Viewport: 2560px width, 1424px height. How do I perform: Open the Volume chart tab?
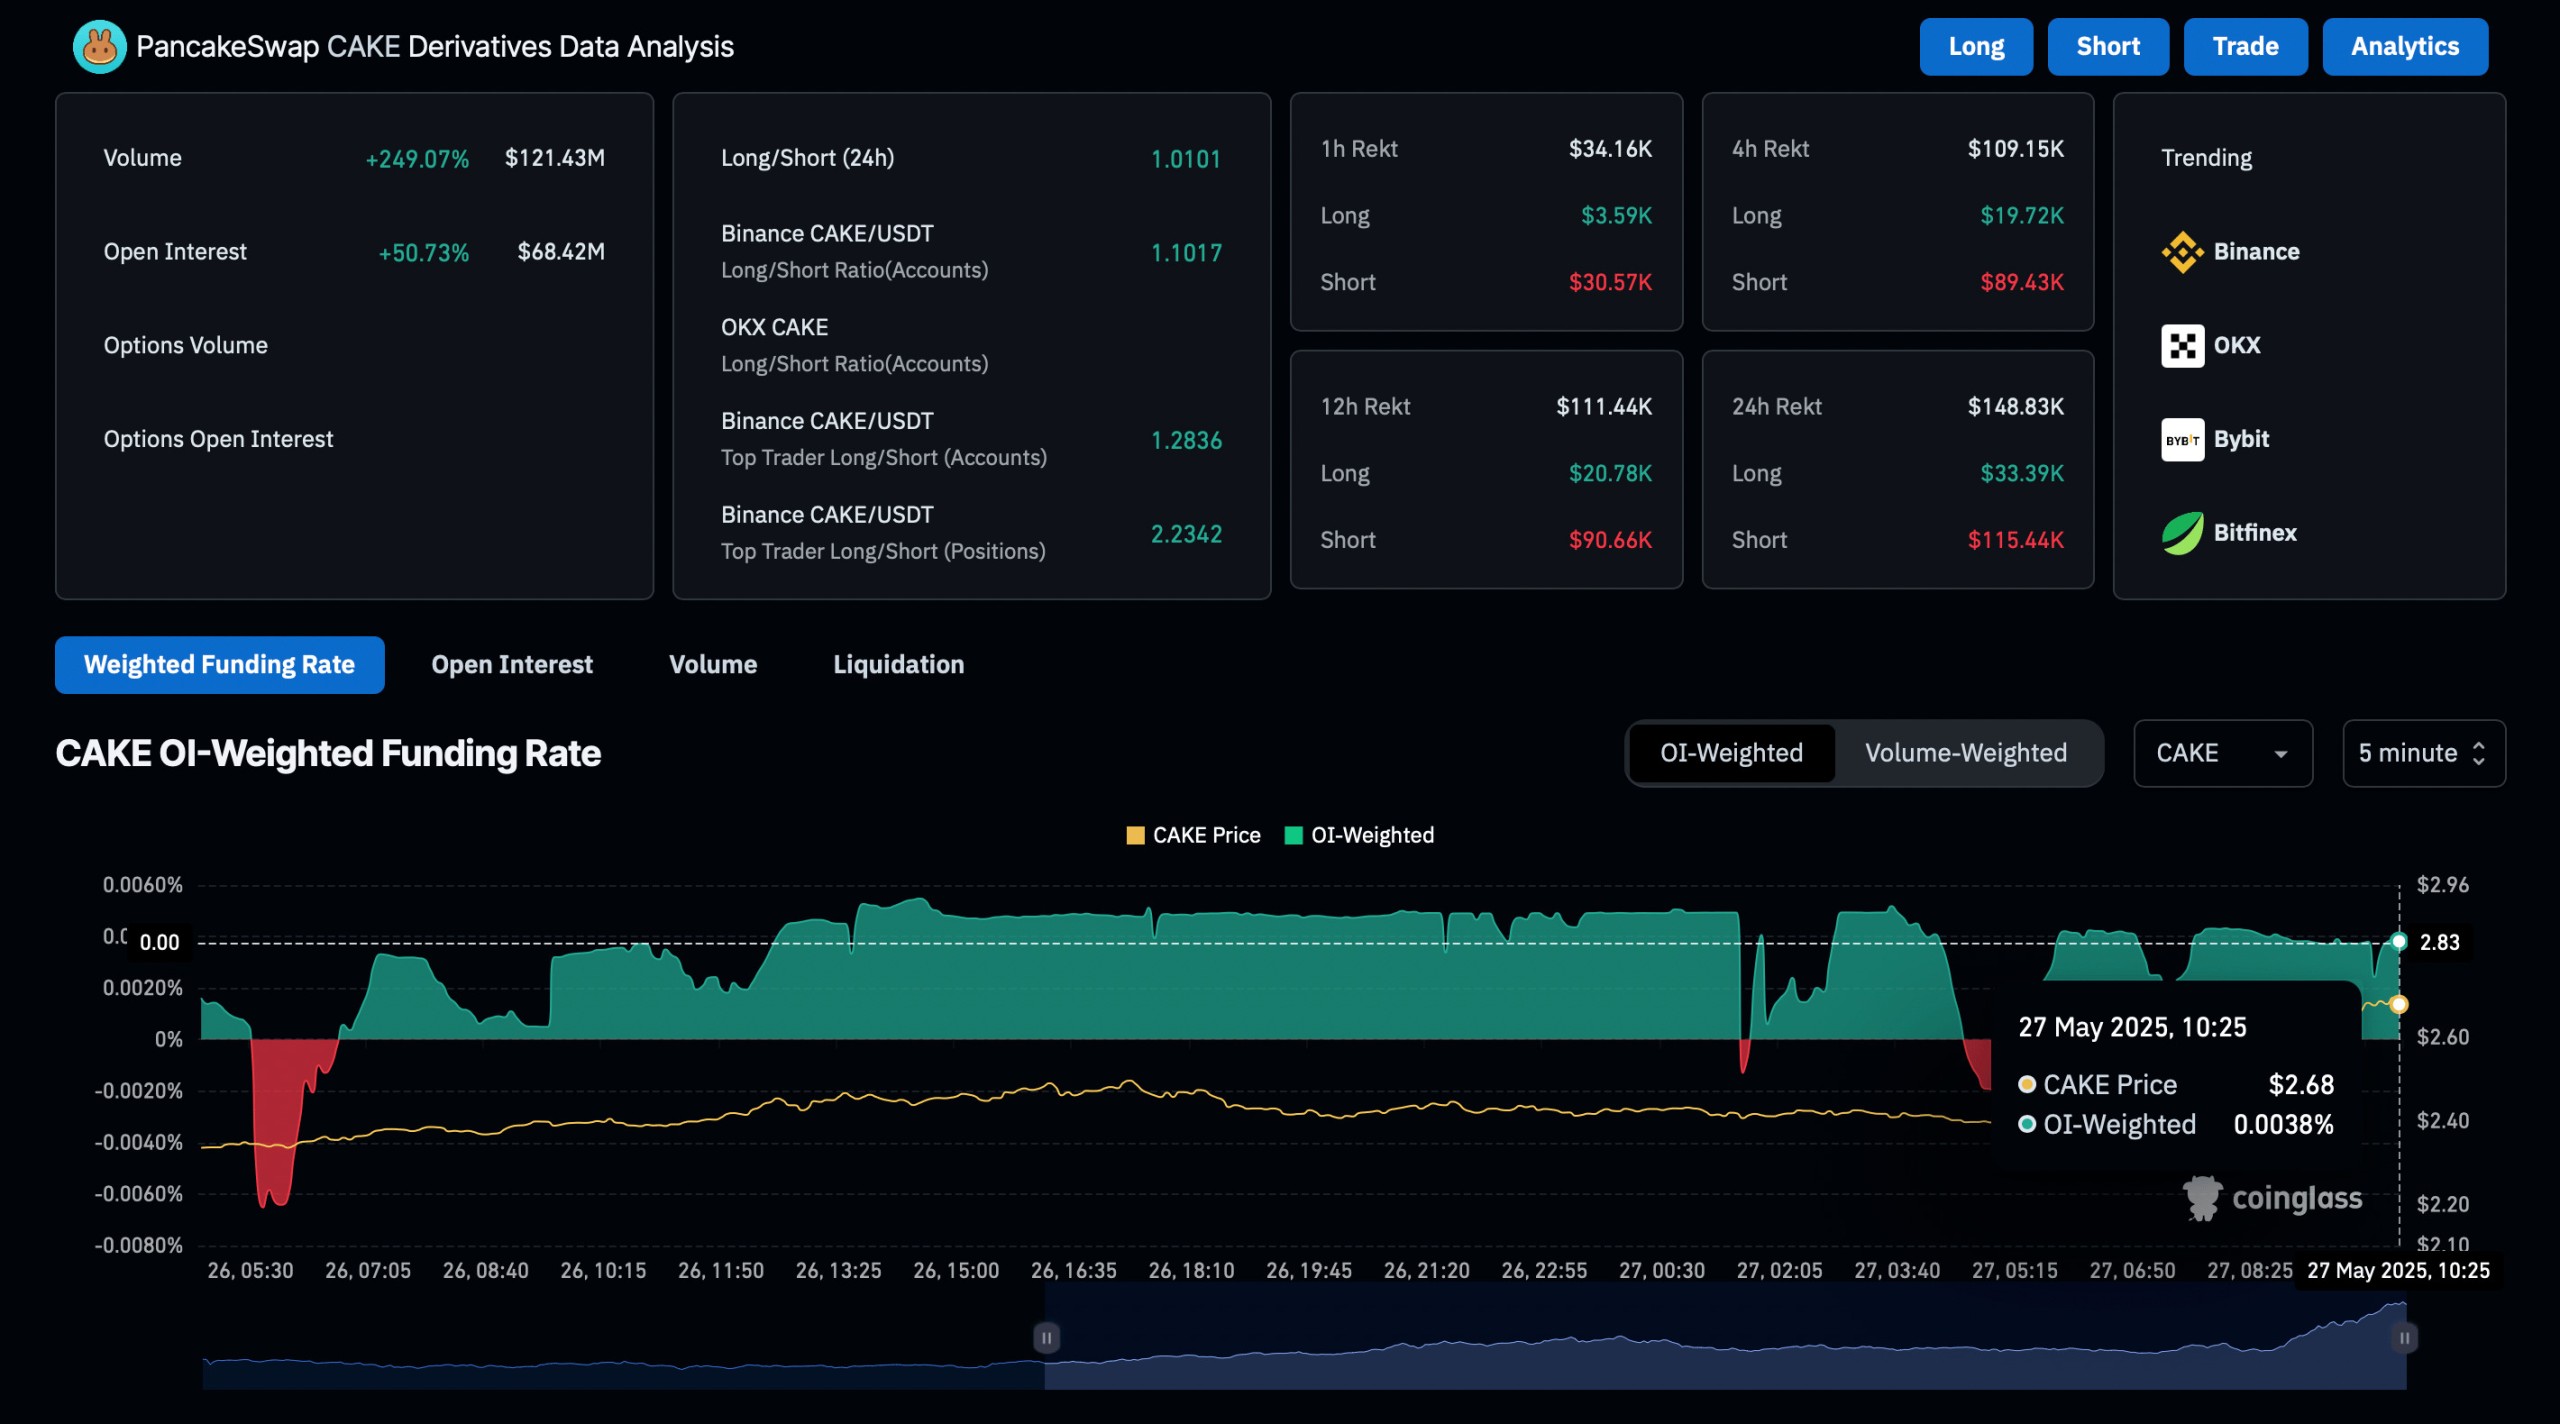(712, 665)
